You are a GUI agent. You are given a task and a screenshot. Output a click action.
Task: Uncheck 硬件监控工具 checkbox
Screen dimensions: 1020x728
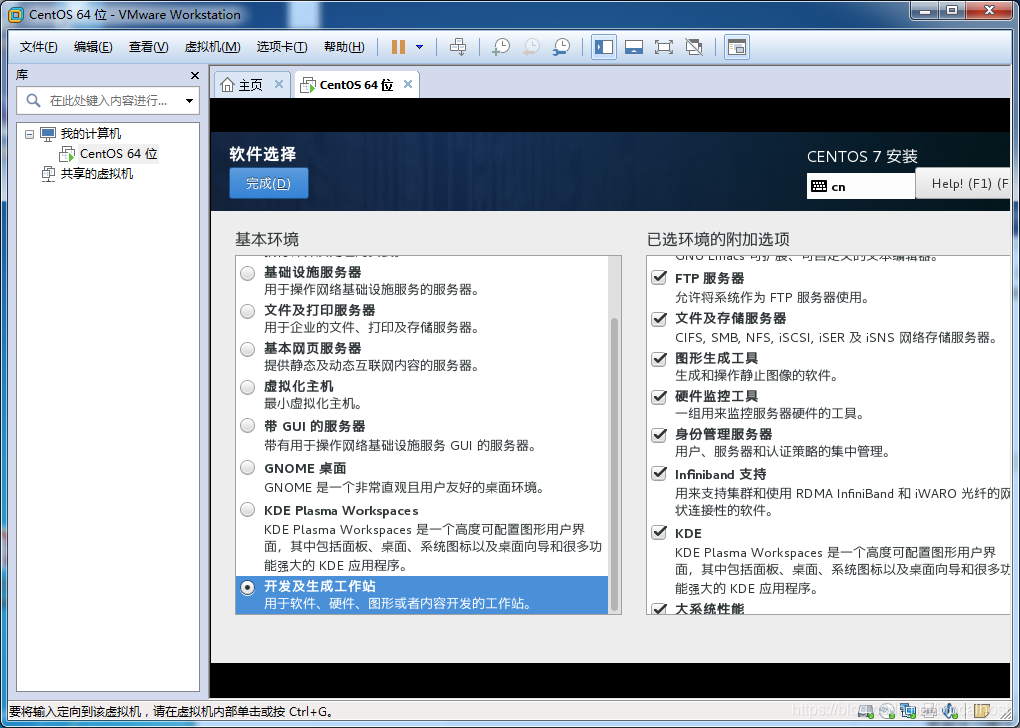click(659, 396)
